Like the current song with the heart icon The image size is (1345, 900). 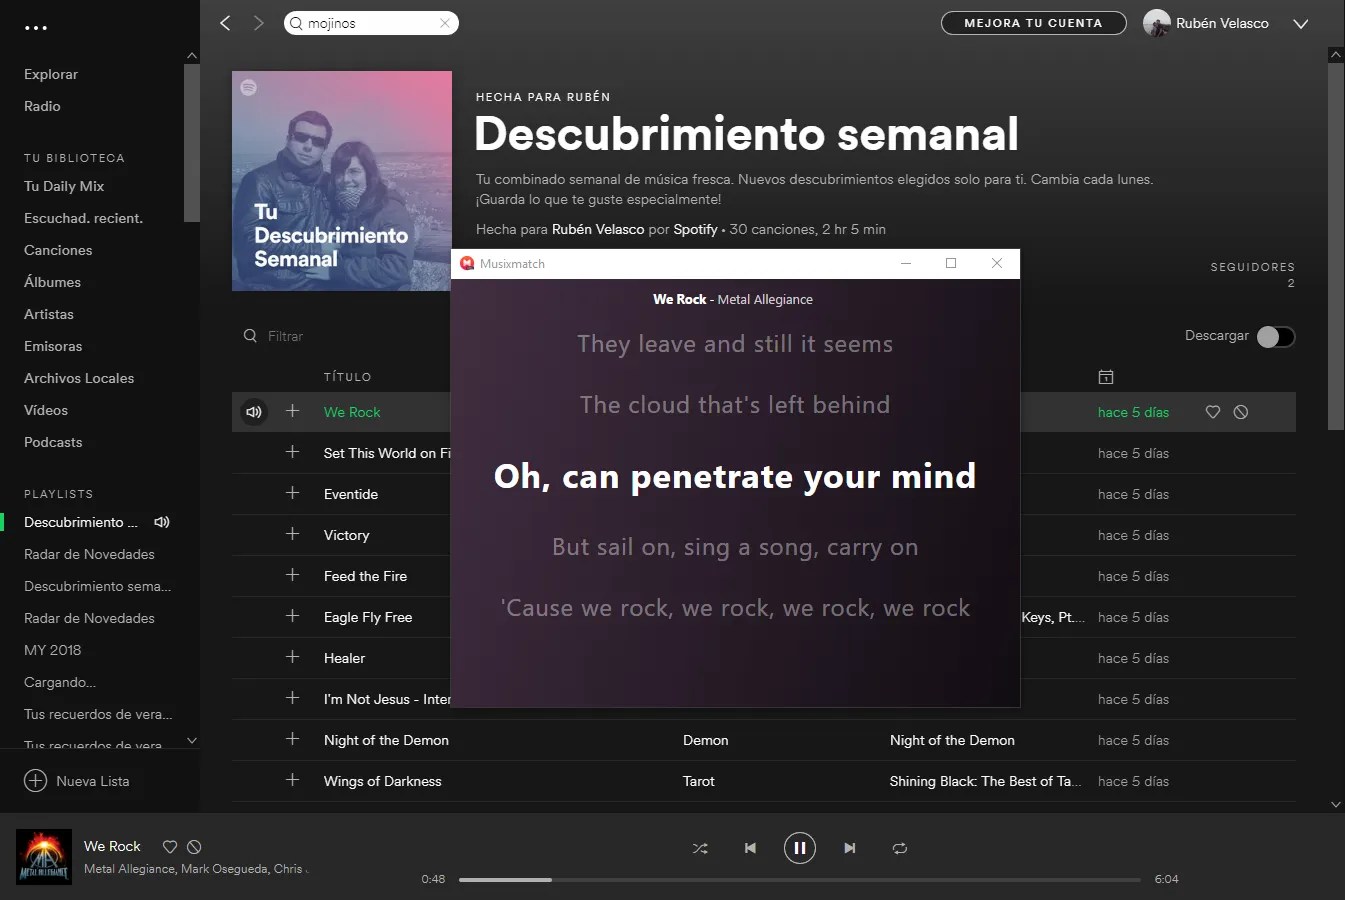170,846
